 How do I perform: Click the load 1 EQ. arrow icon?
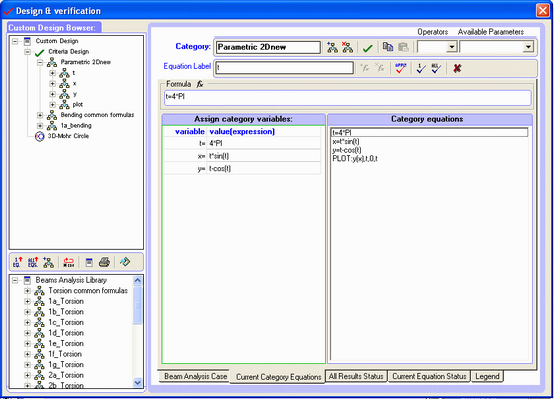(x=18, y=262)
